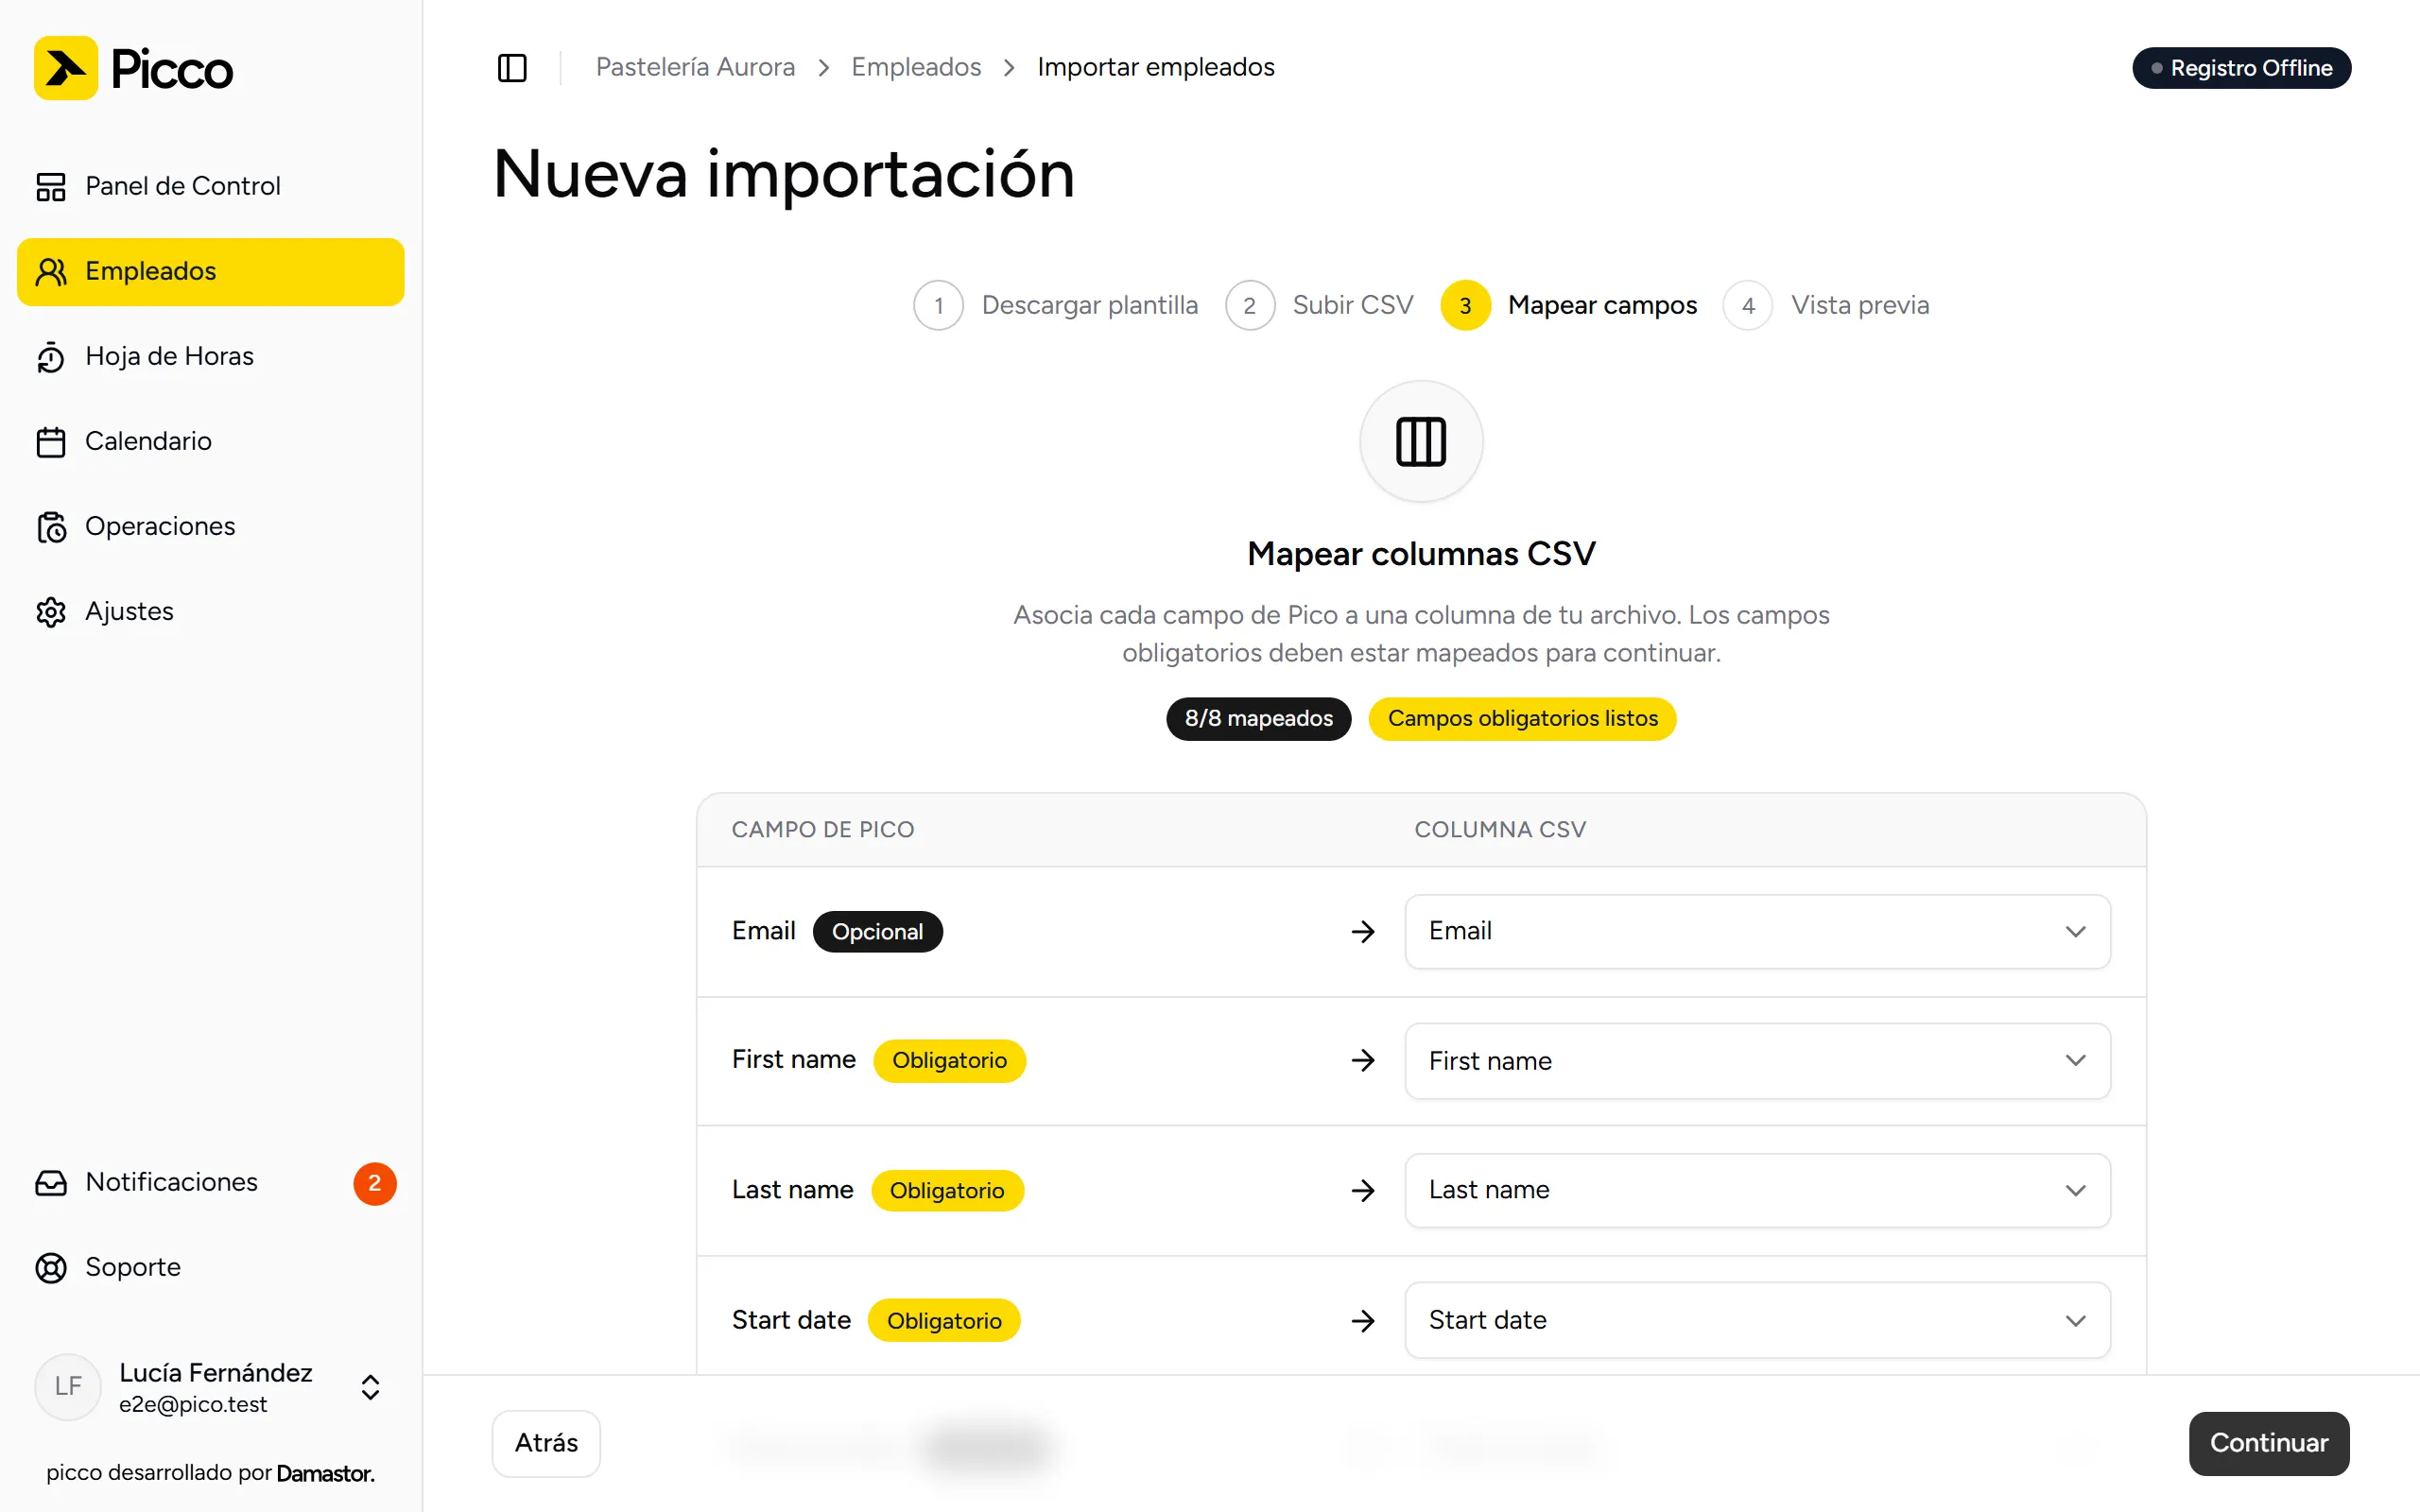Click the Opcional tag beside Email

(x=877, y=932)
